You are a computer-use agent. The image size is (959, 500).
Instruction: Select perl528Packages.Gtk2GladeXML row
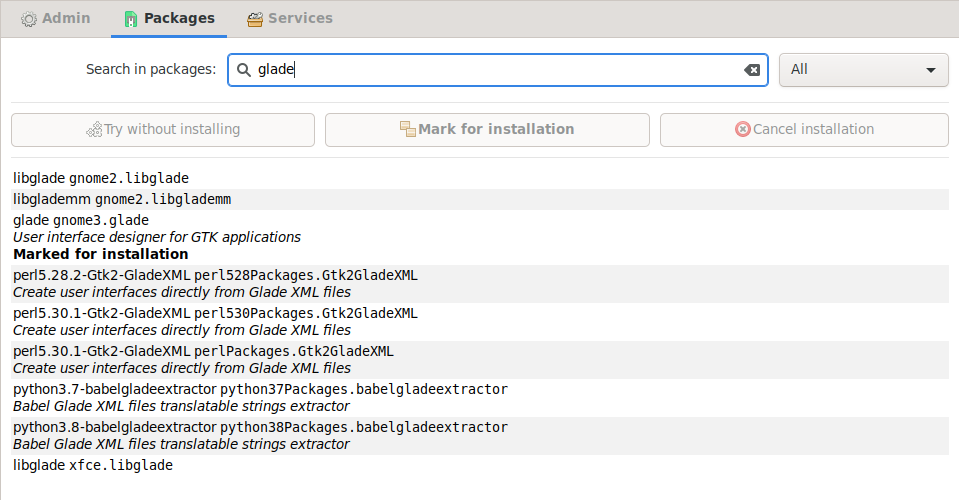(480, 284)
